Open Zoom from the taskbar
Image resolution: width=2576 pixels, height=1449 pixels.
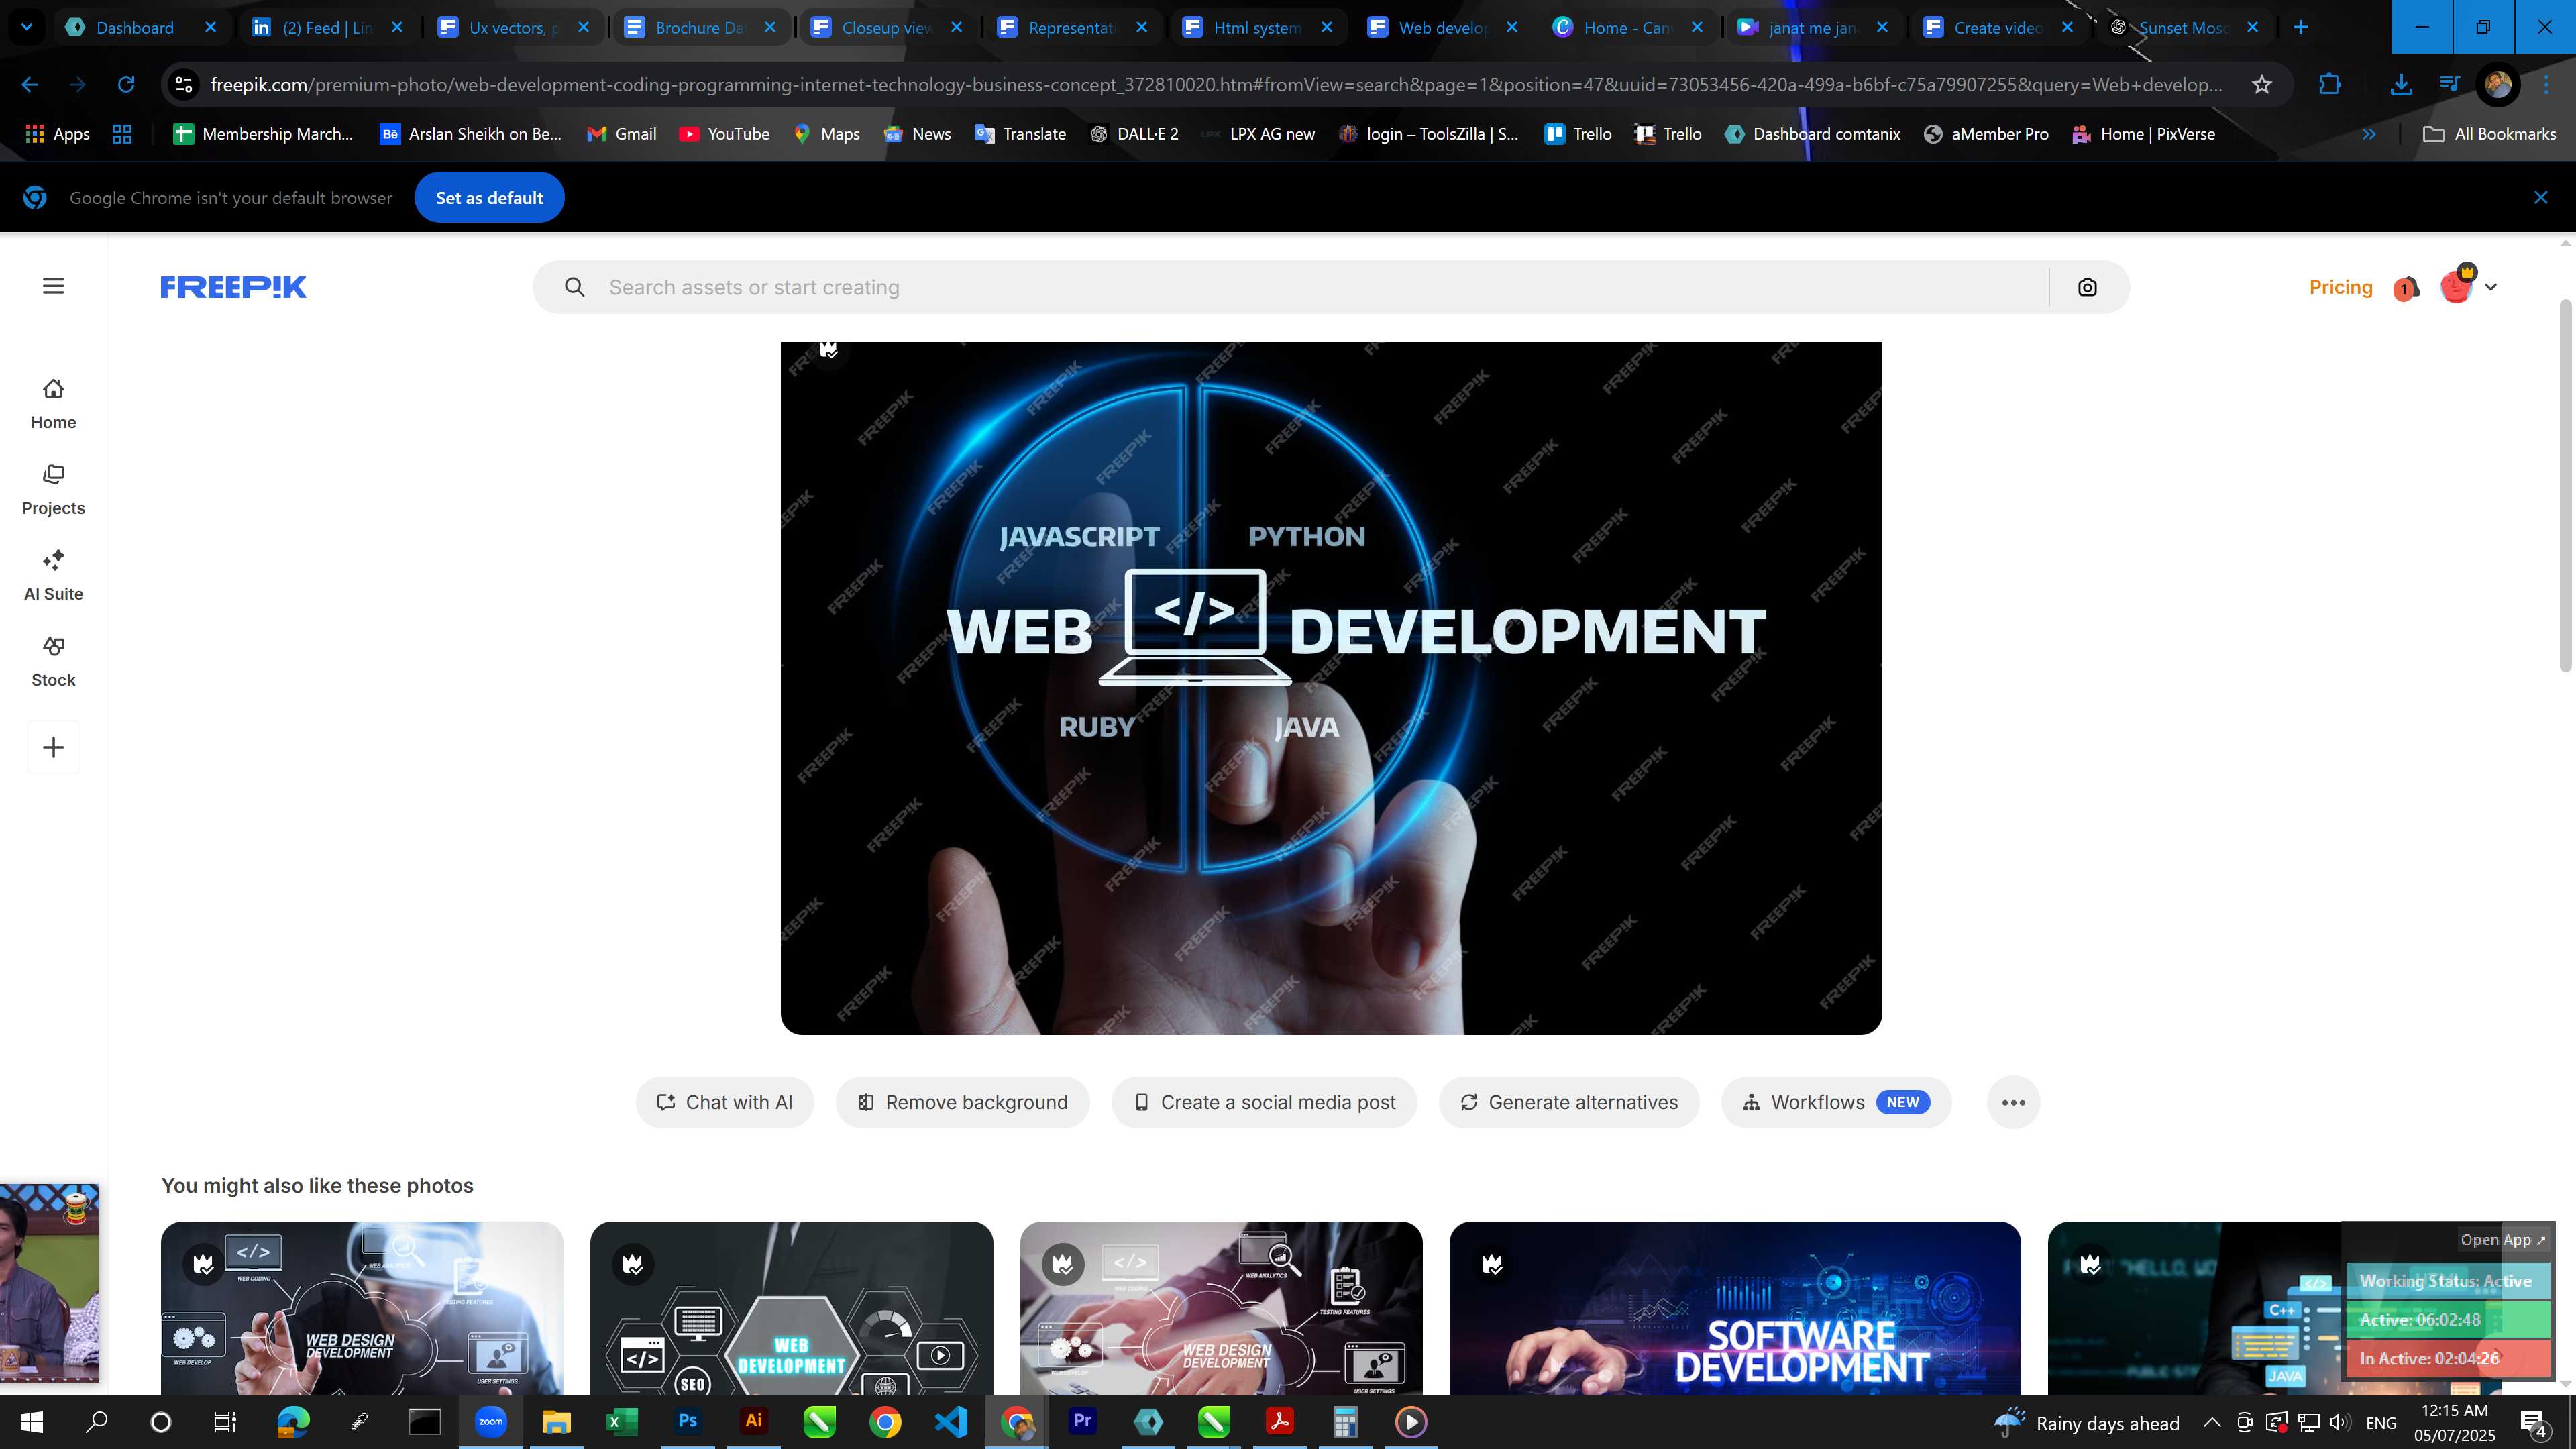(x=490, y=1421)
